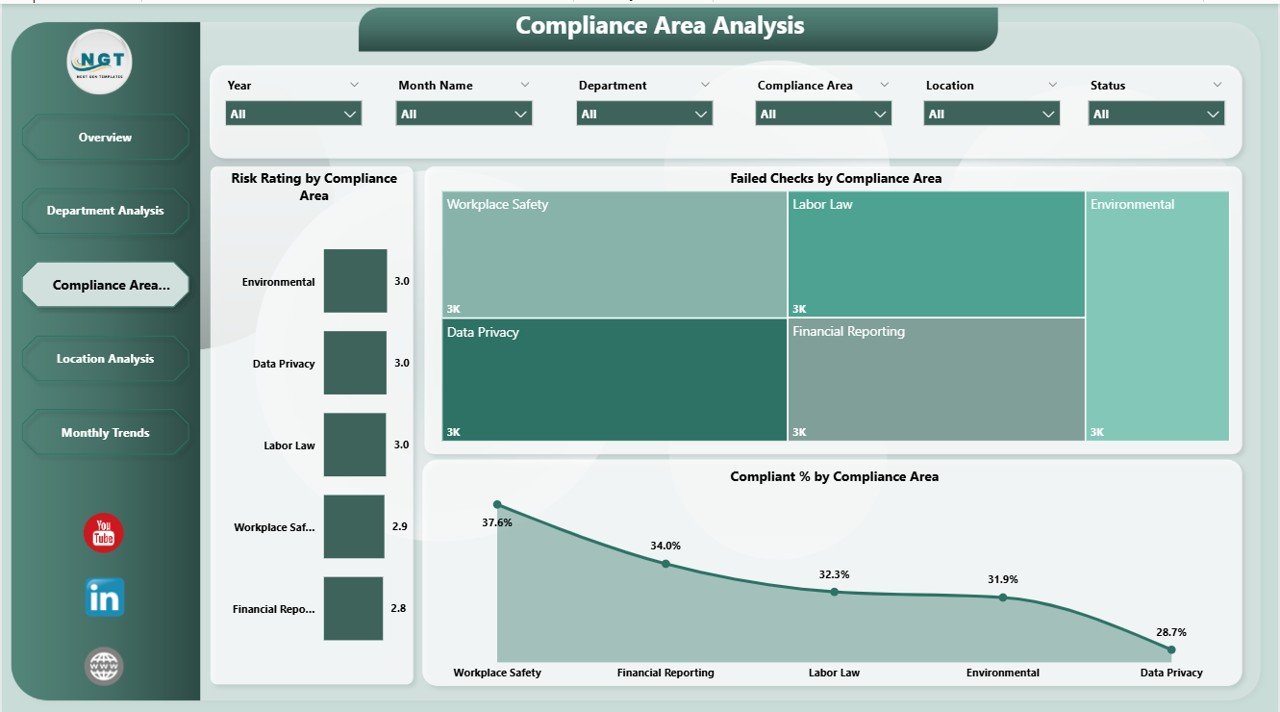Click the chevron icon beside Year label
This screenshot has height=712, width=1280.
click(354, 85)
